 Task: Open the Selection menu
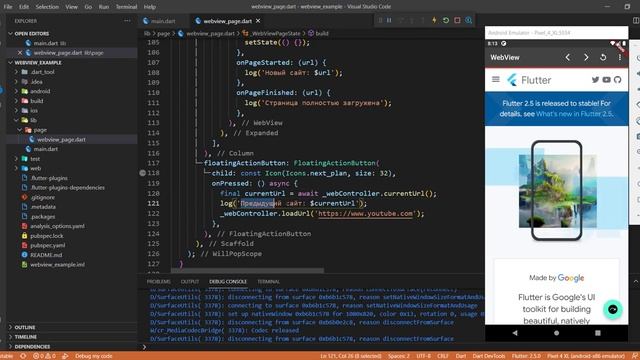(x=47, y=7)
